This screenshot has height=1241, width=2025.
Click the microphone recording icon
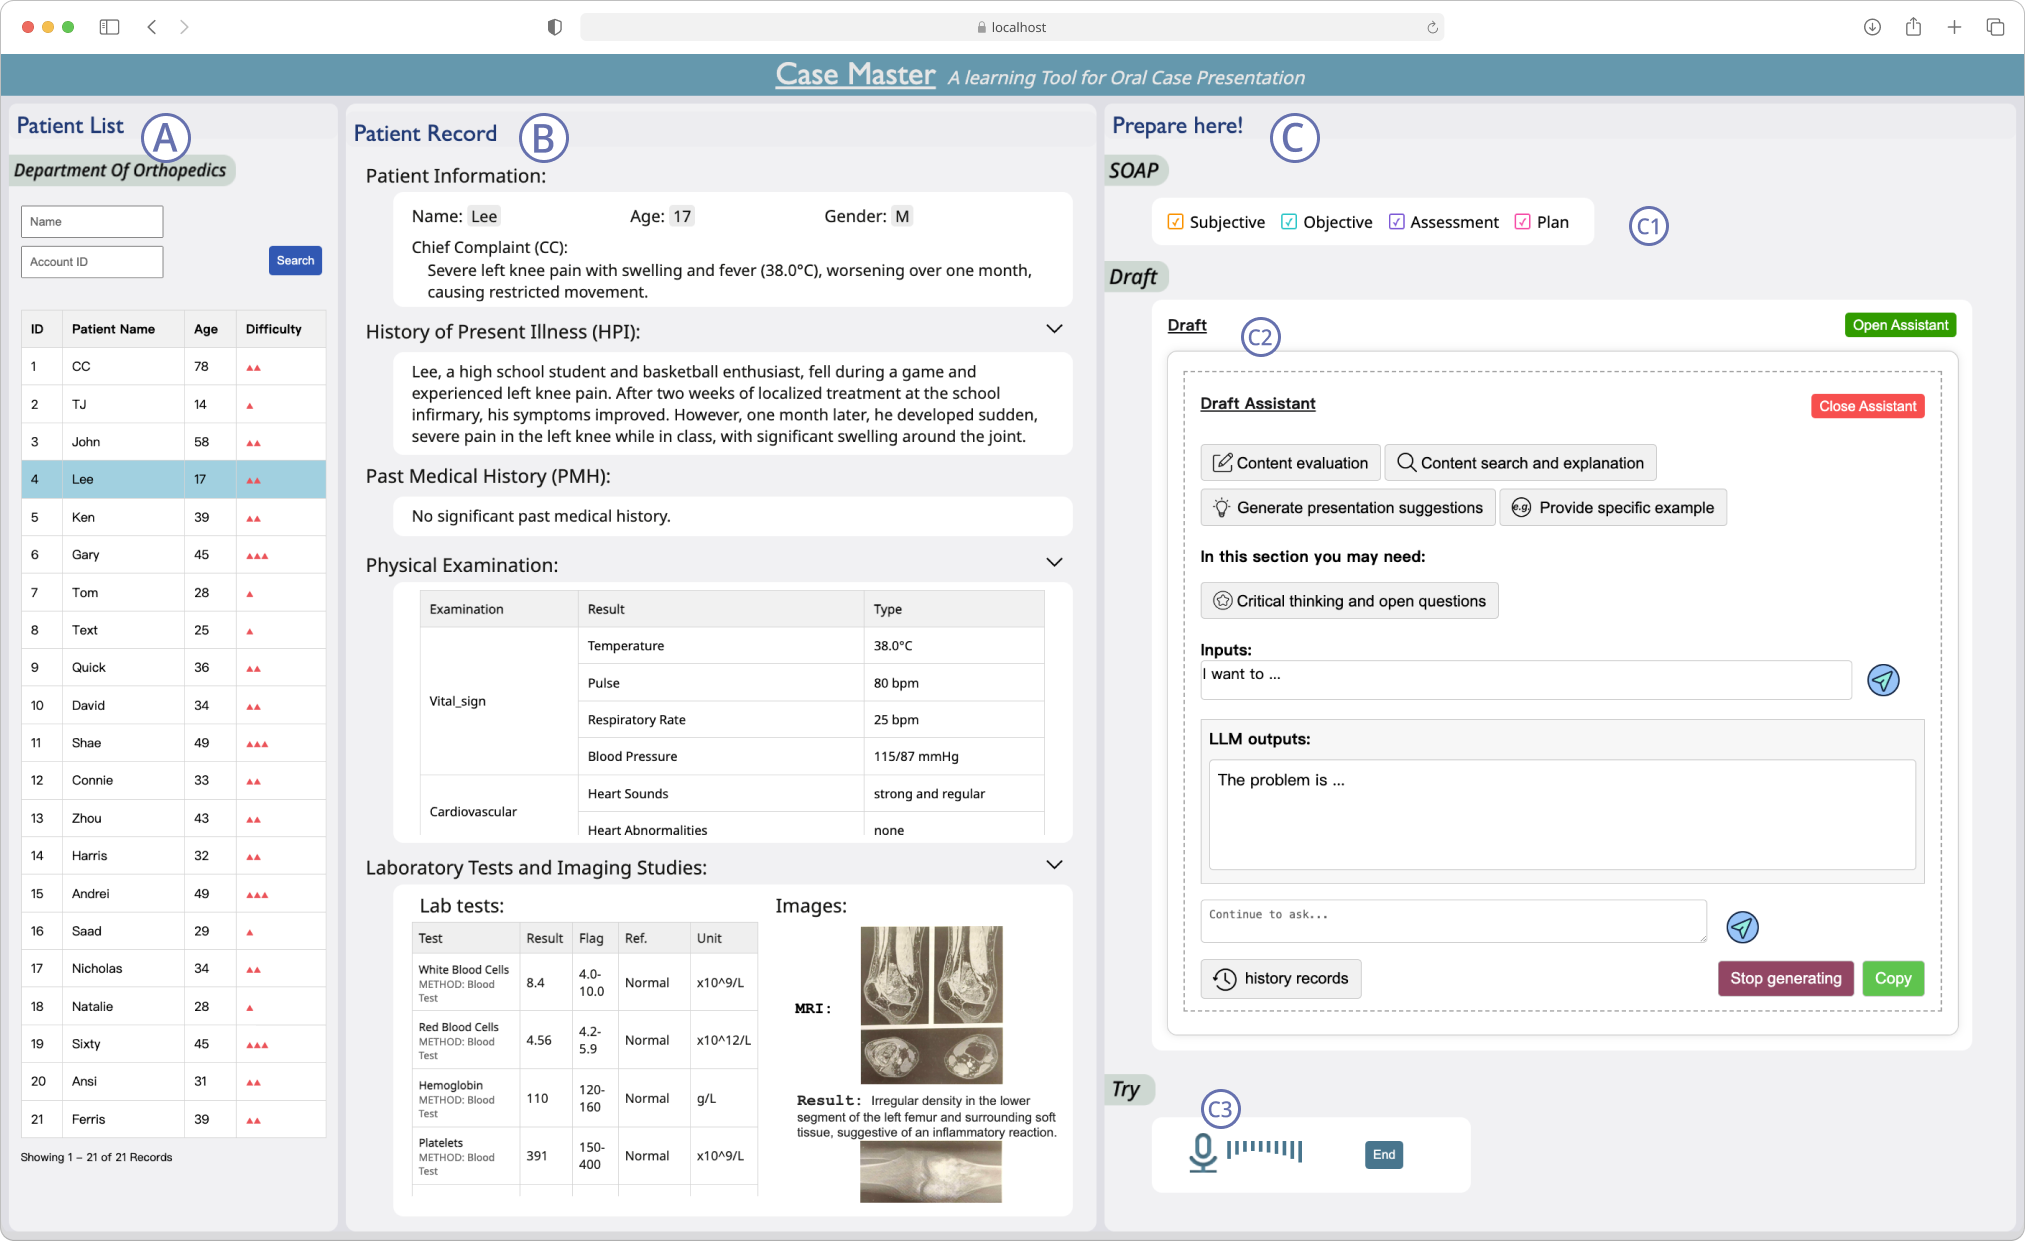(x=1202, y=1153)
